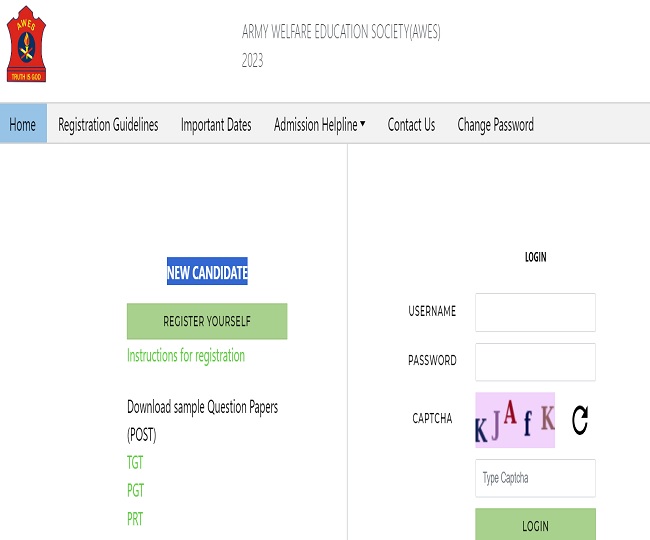This screenshot has height=540, width=650.
Task: Click the Army Welfare Education Society title
Action: (x=341, y=32)
